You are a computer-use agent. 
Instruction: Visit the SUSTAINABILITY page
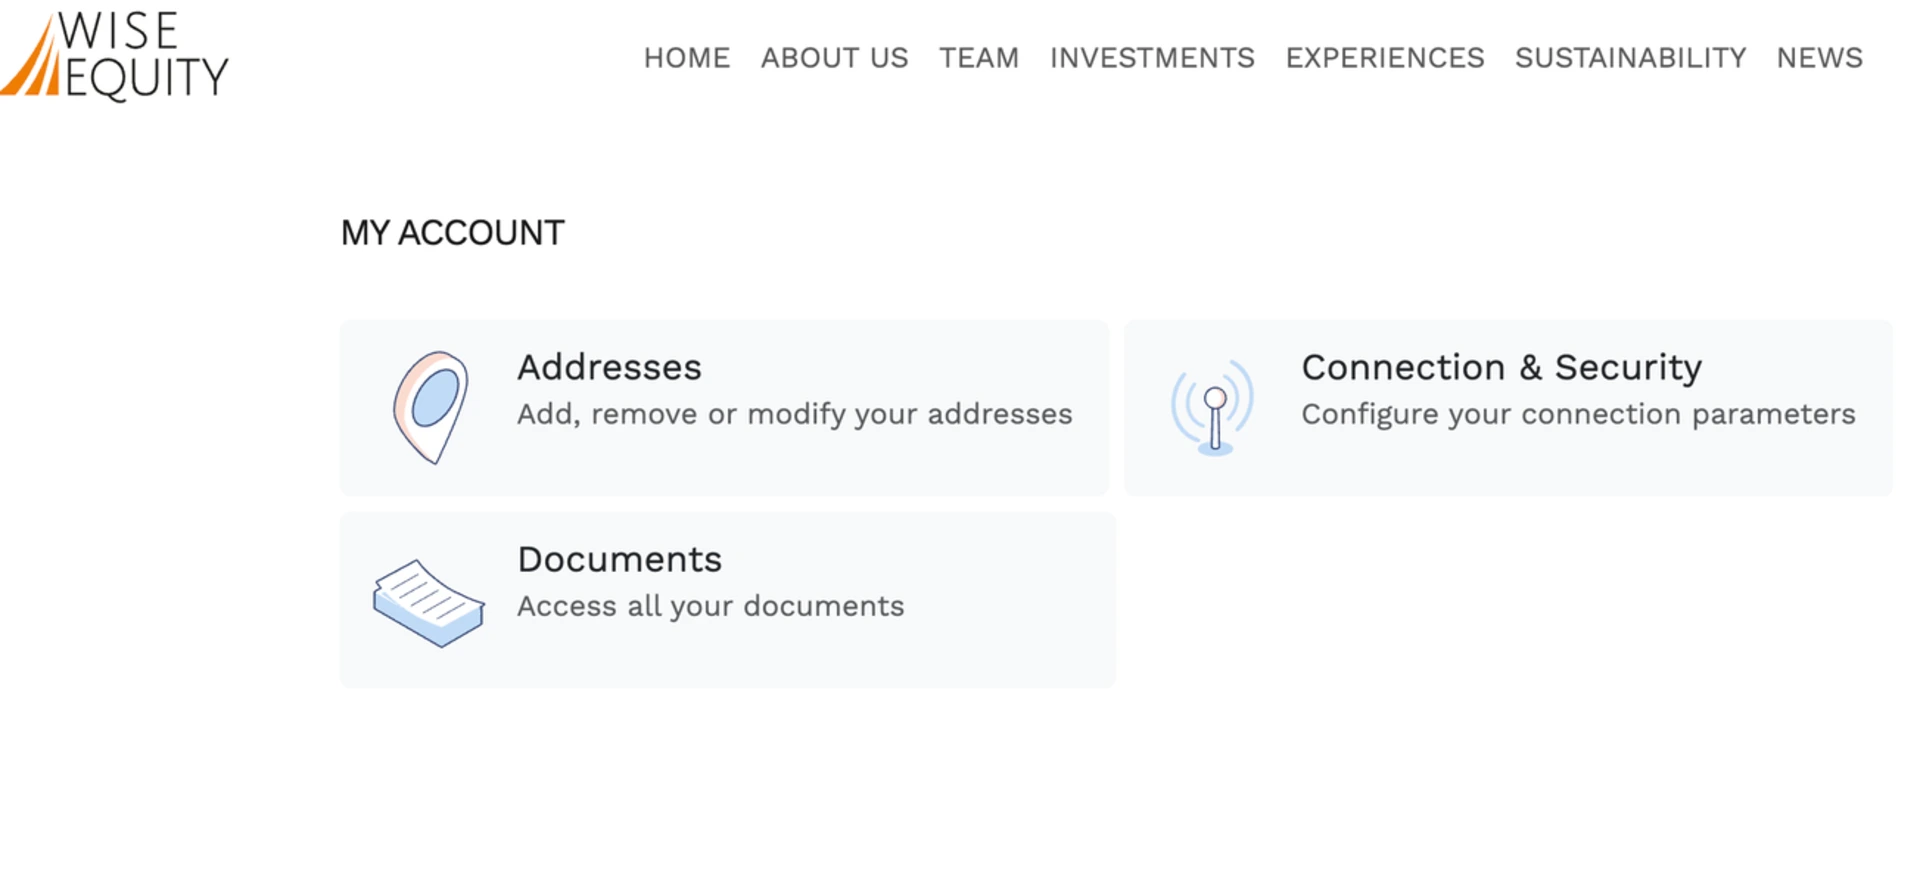coord(1630,58)
